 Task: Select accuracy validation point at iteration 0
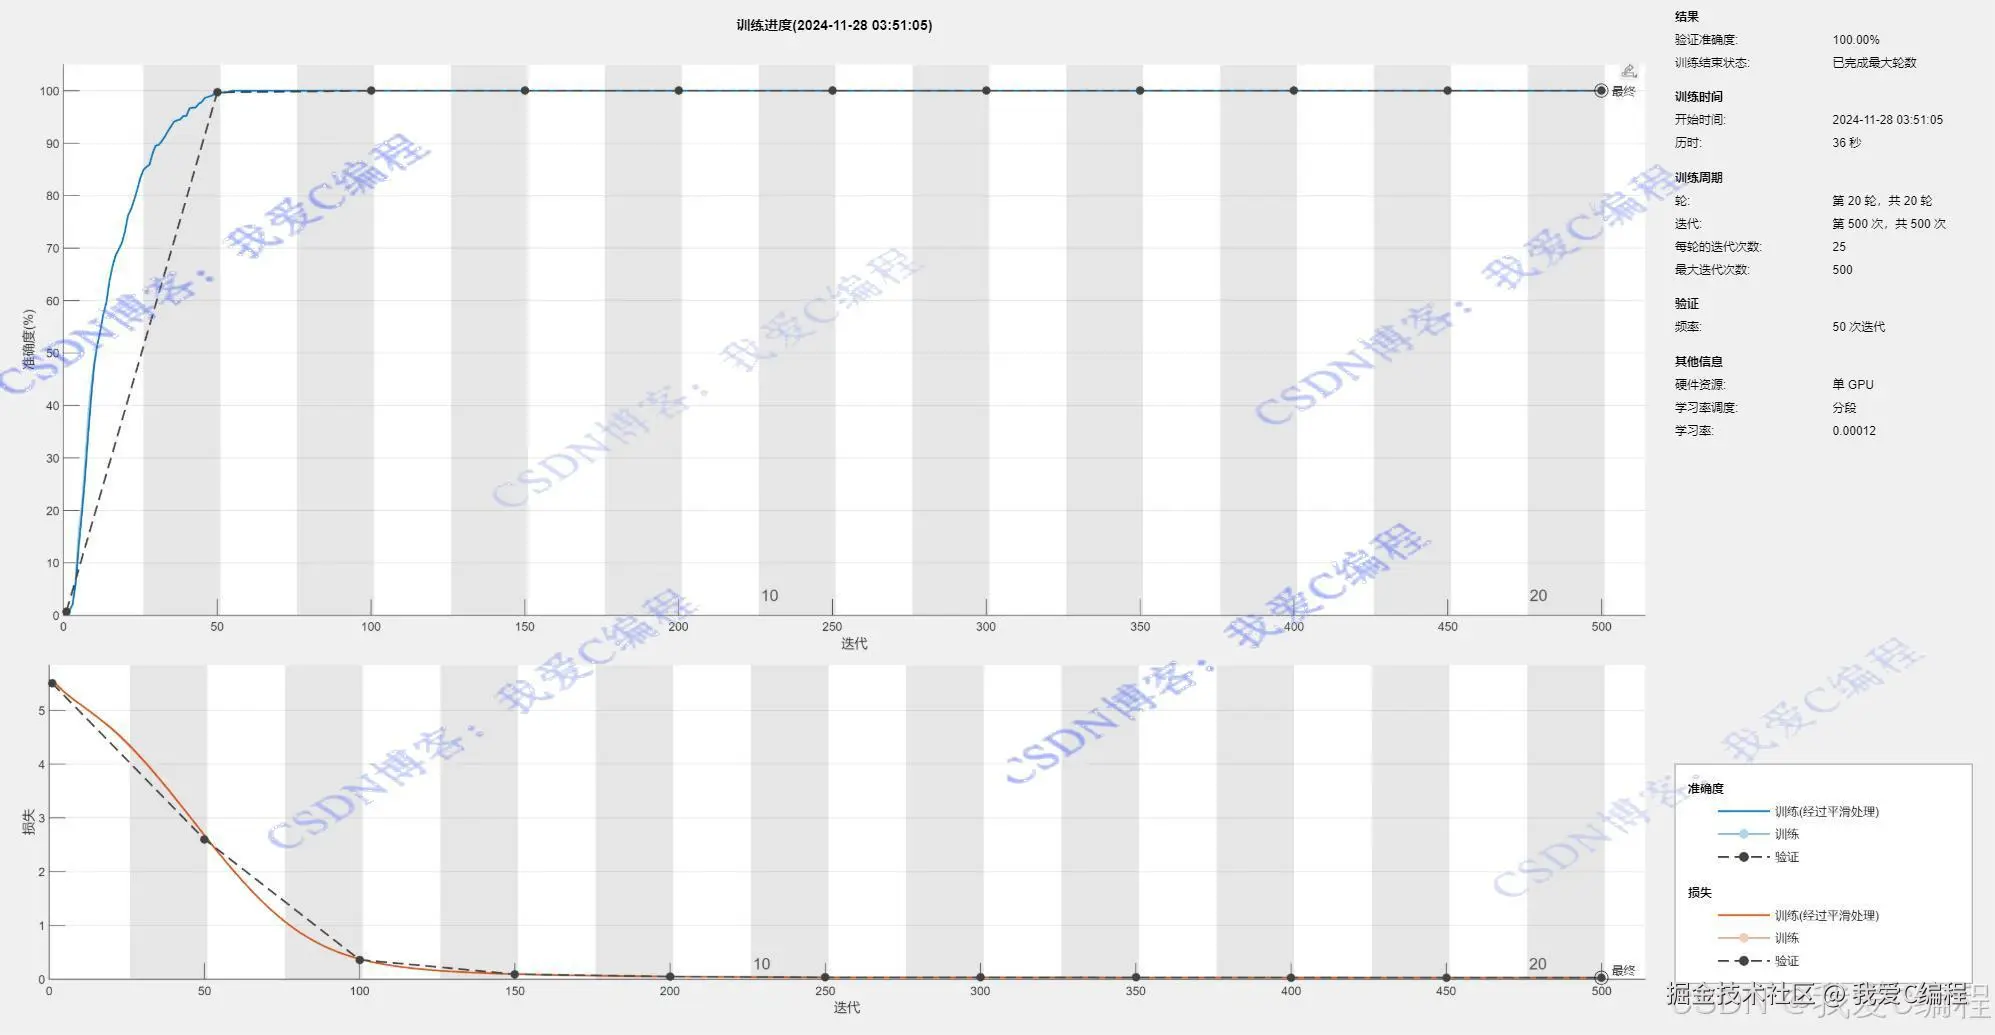[66, 612]
